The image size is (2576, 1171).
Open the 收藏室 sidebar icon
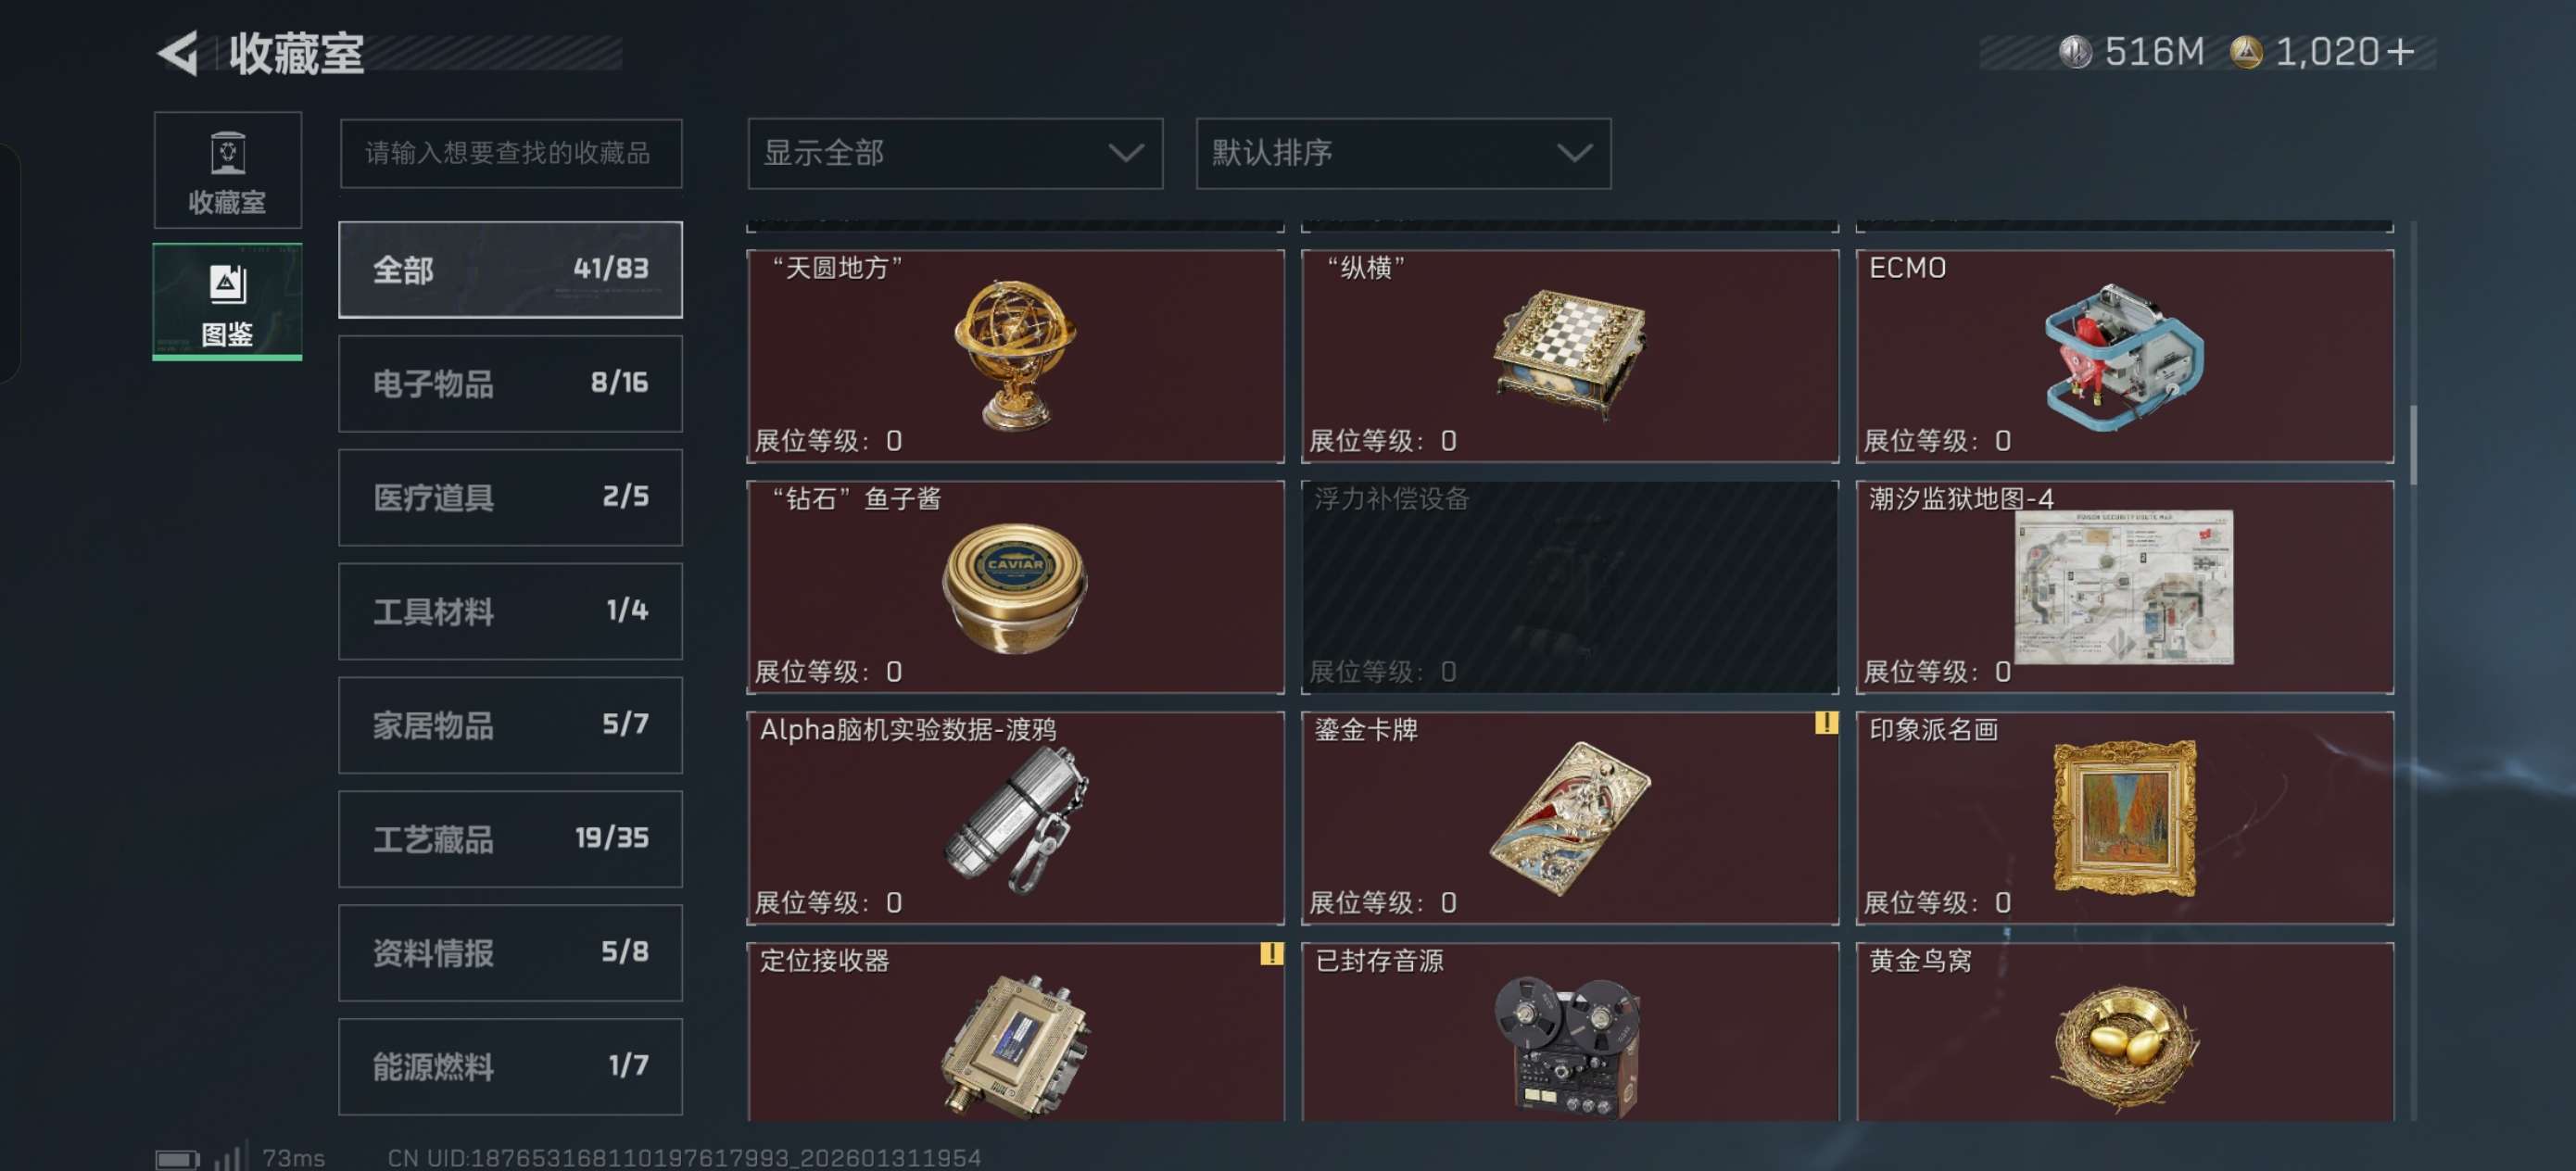[x=228, y=170]
